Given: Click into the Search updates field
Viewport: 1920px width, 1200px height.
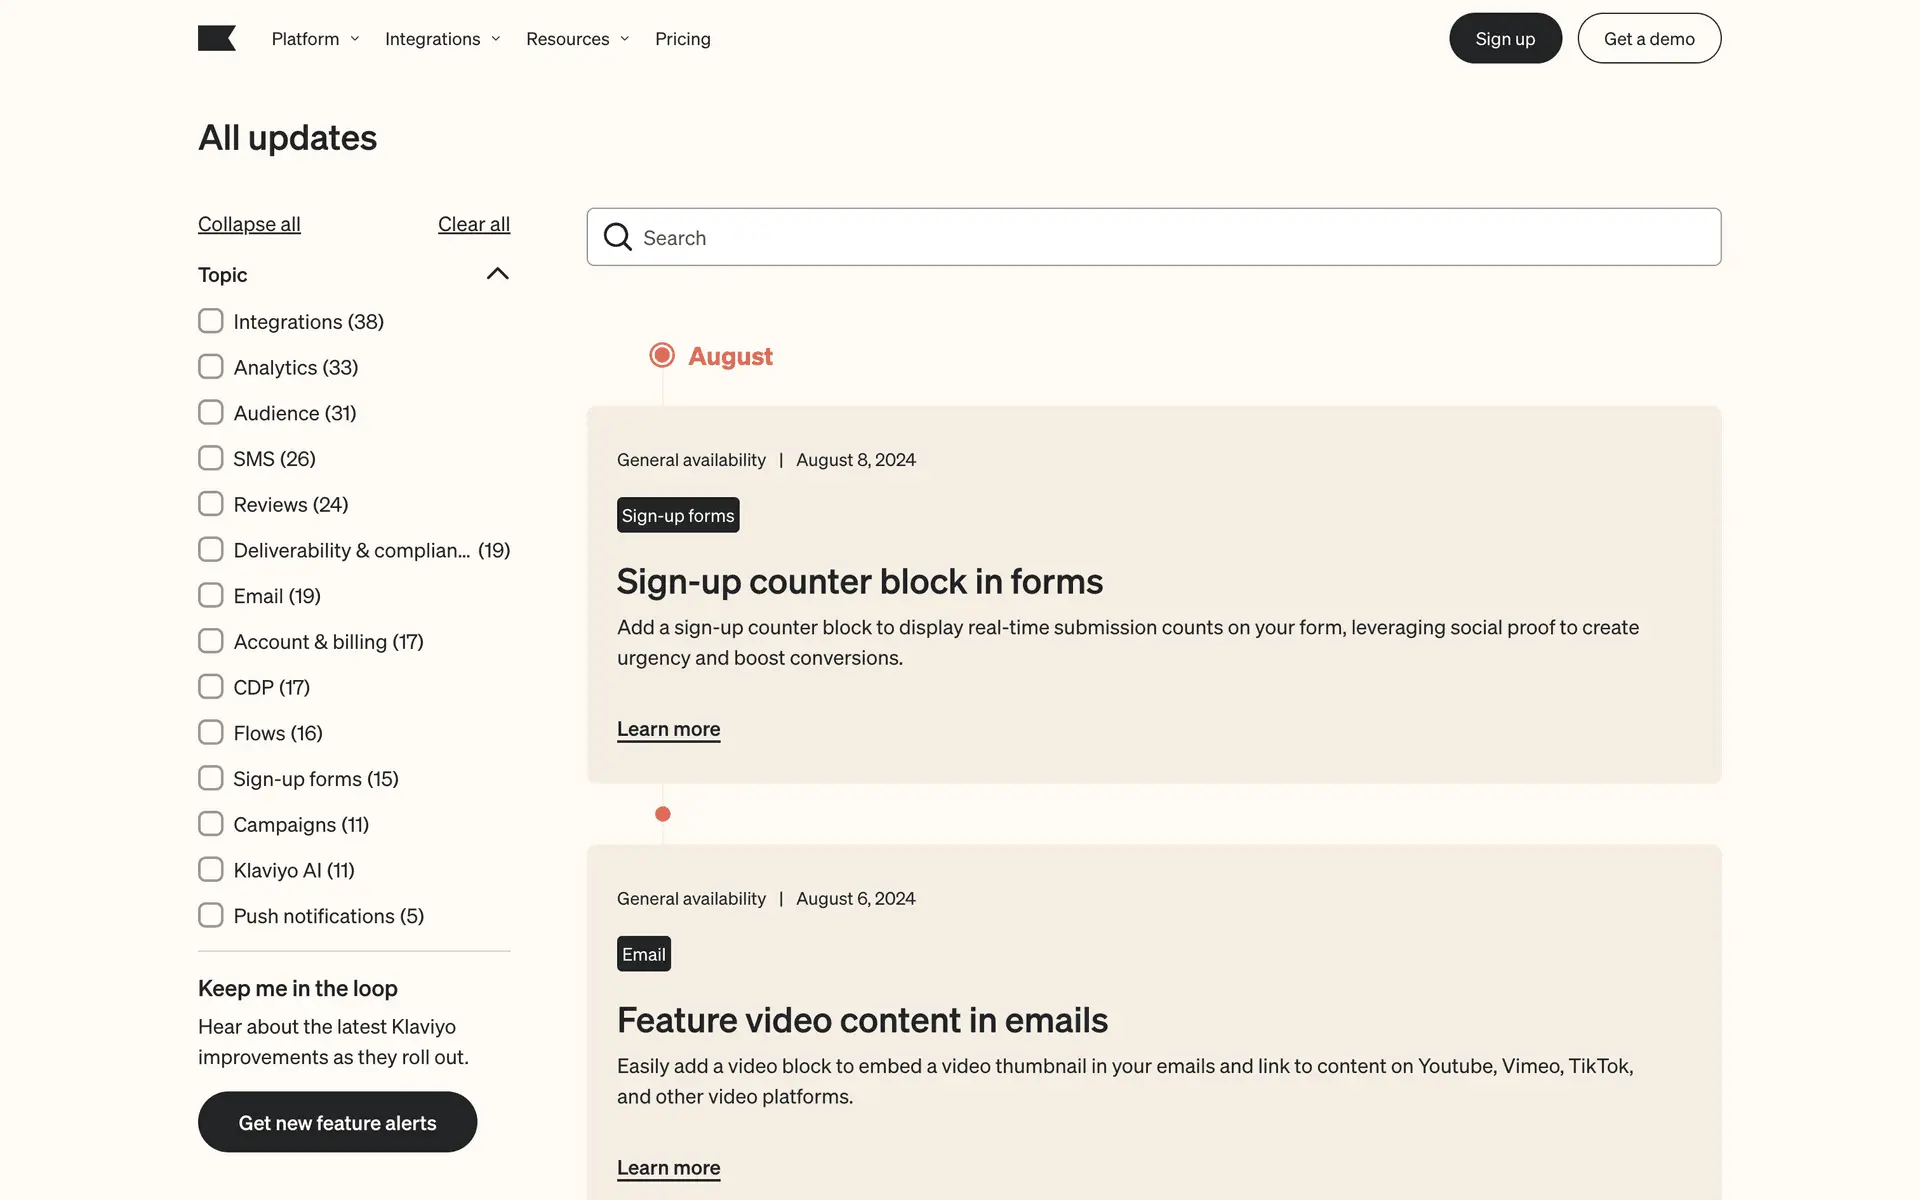Looking at the screenshot, I should tap(1170, 237).
